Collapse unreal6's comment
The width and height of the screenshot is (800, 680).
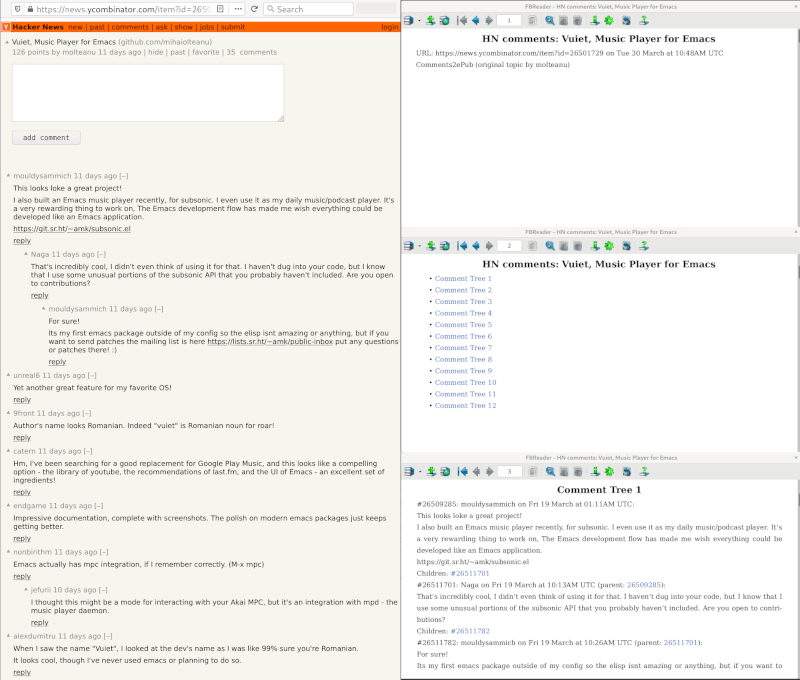(92, 375)
